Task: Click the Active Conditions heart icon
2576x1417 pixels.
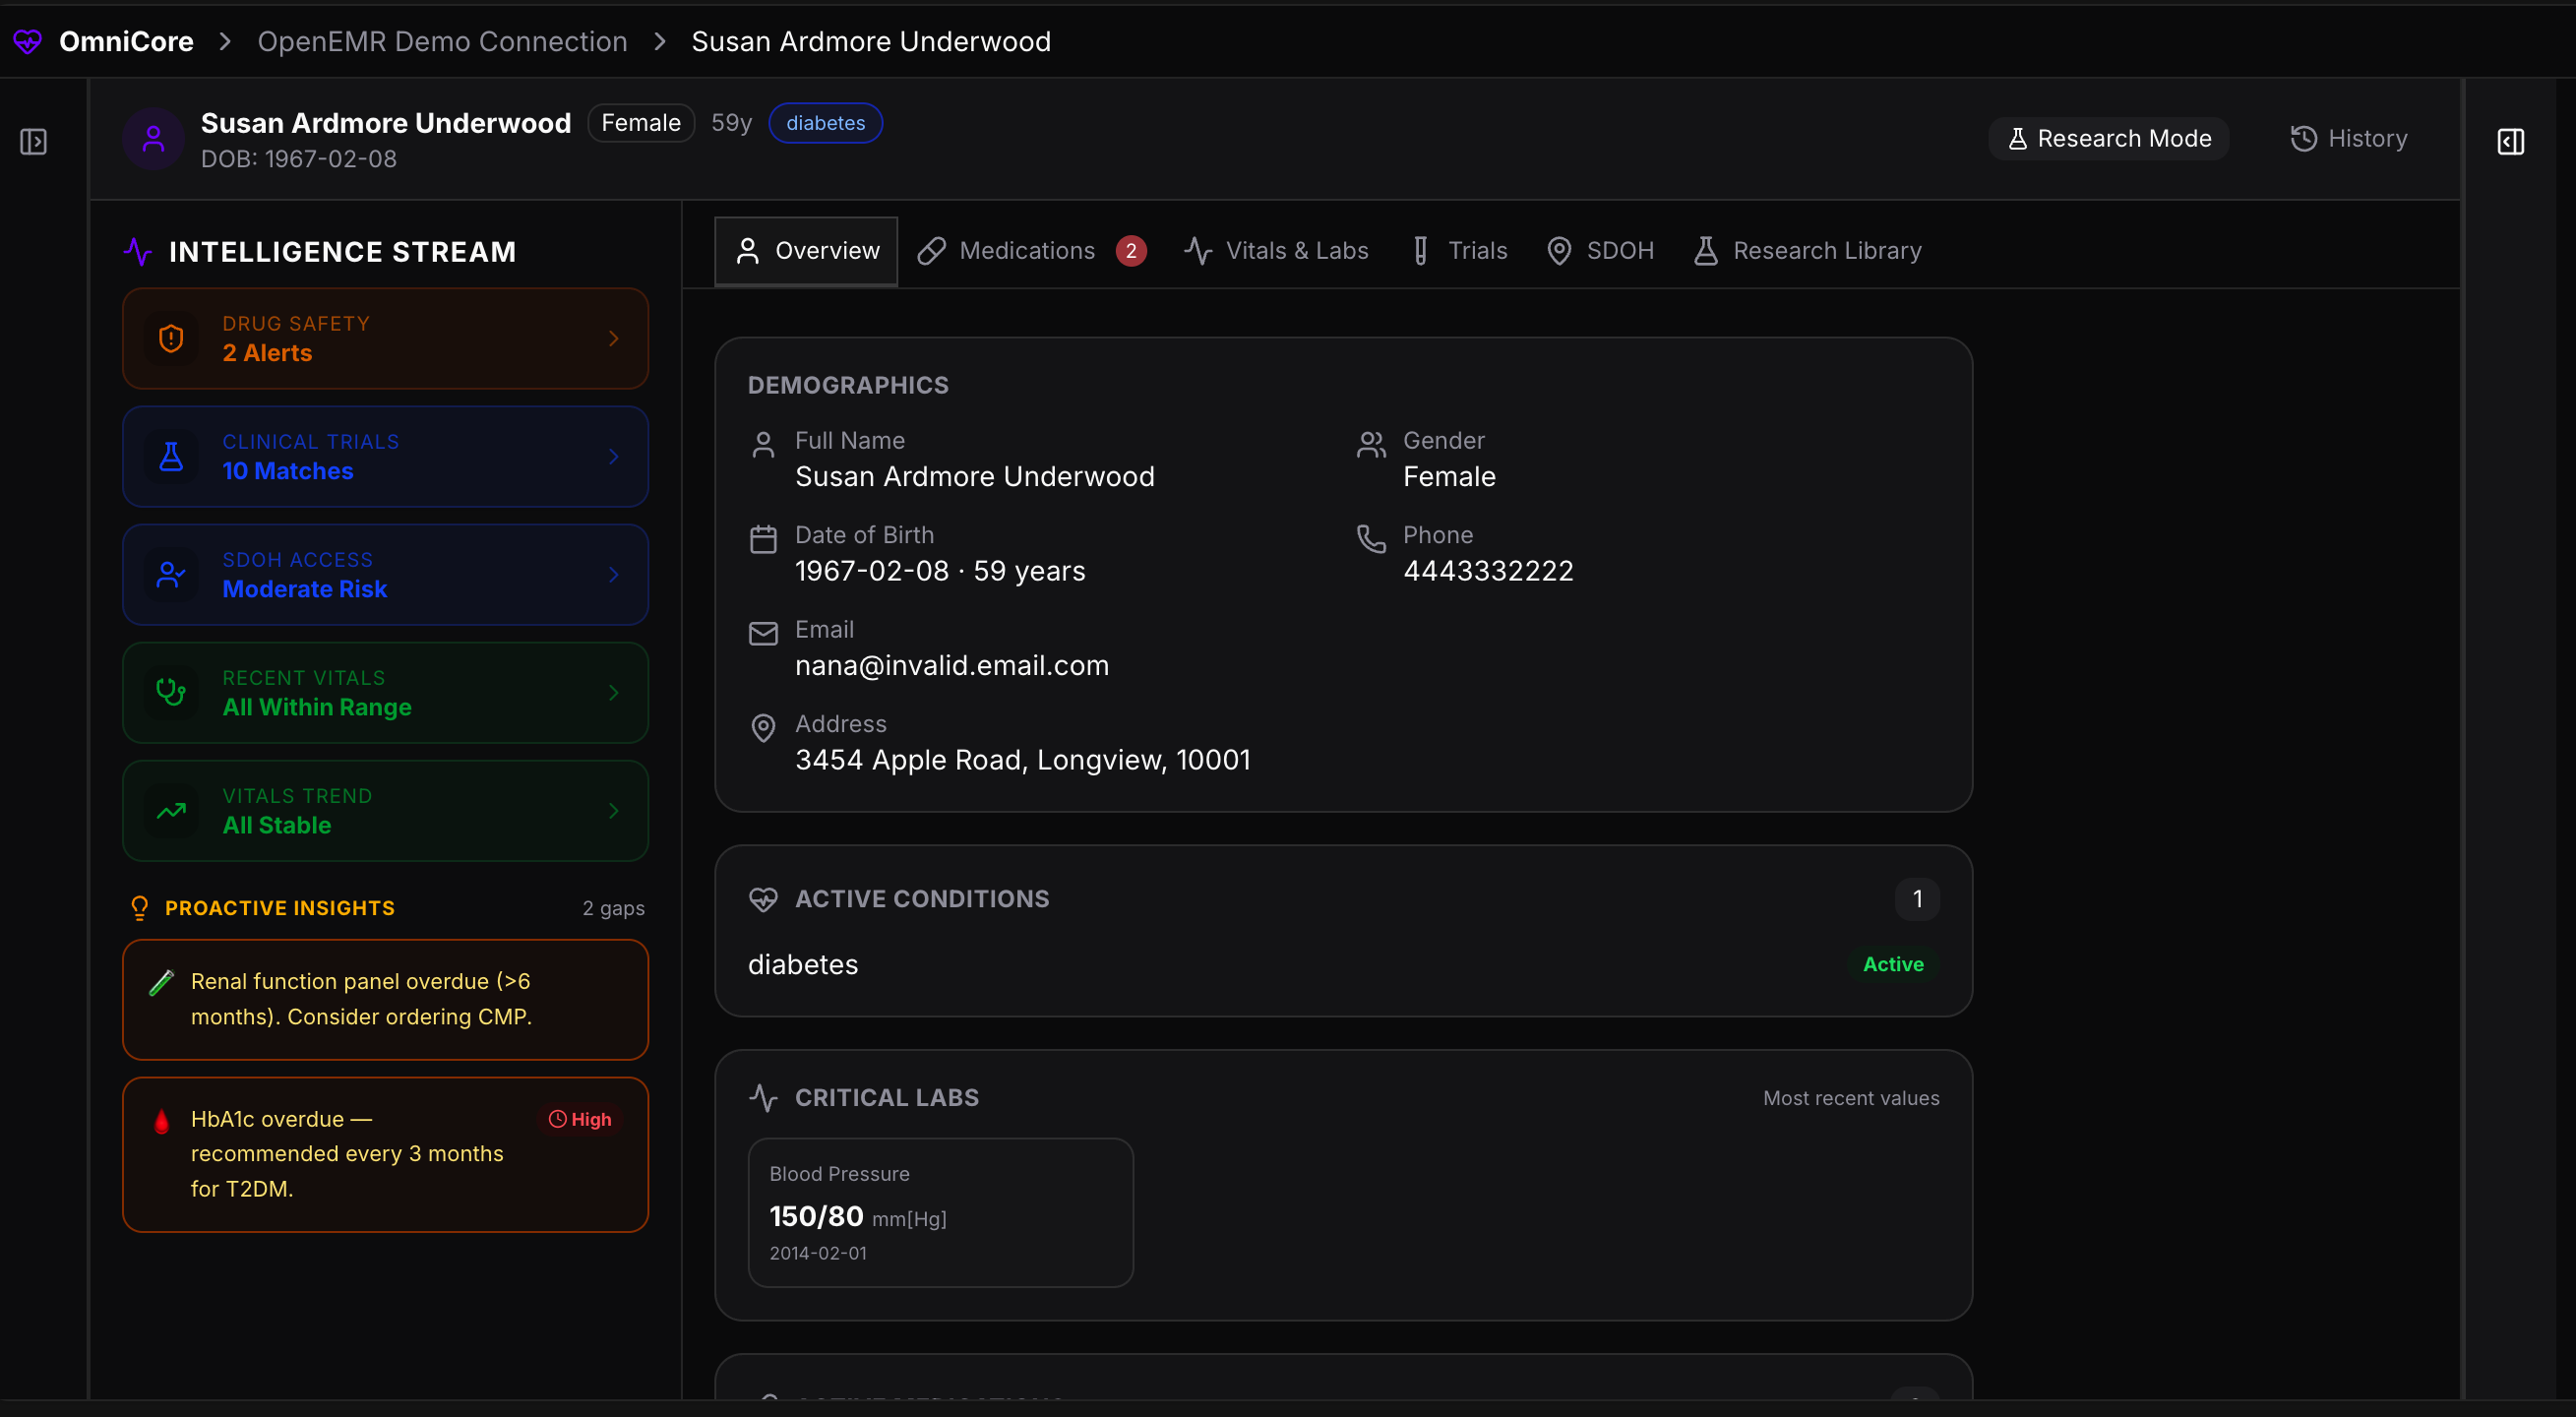Action: click(763, 900)
